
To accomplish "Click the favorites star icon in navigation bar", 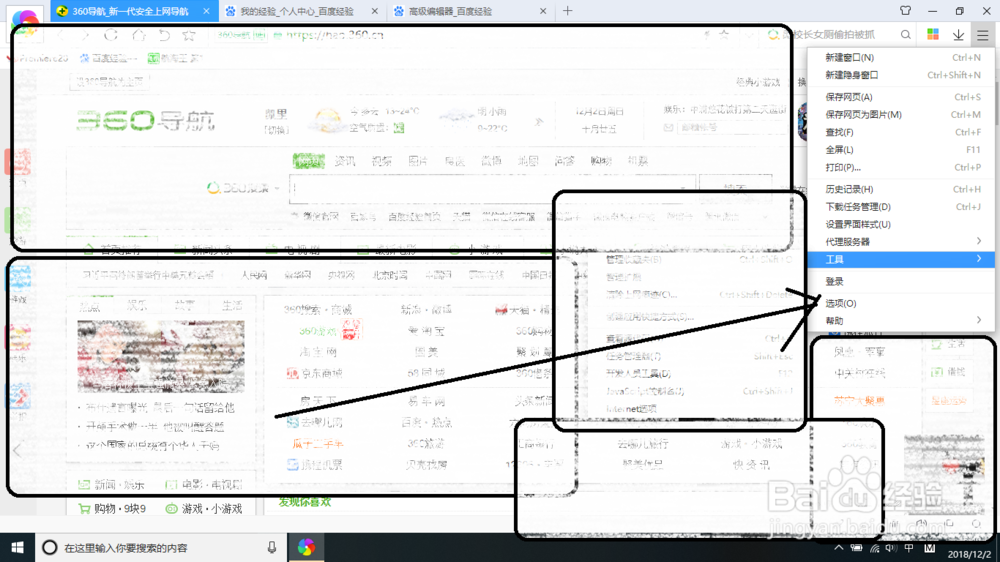I will coord(189,35).
